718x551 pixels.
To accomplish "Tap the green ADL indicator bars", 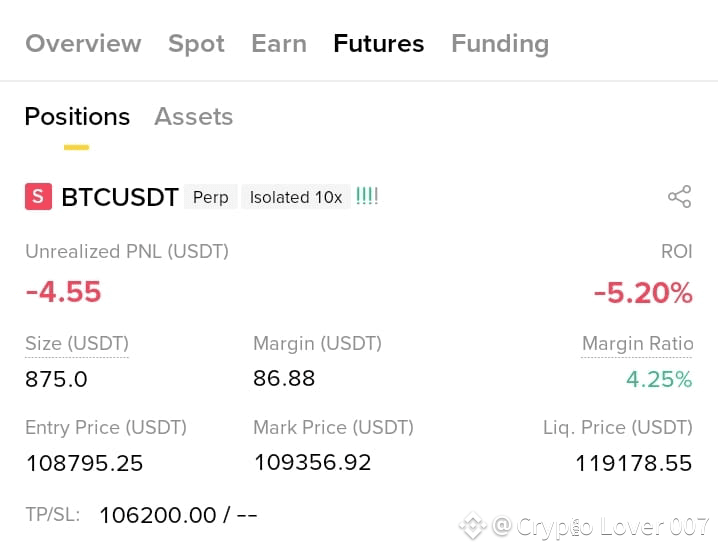I will 367,196.
